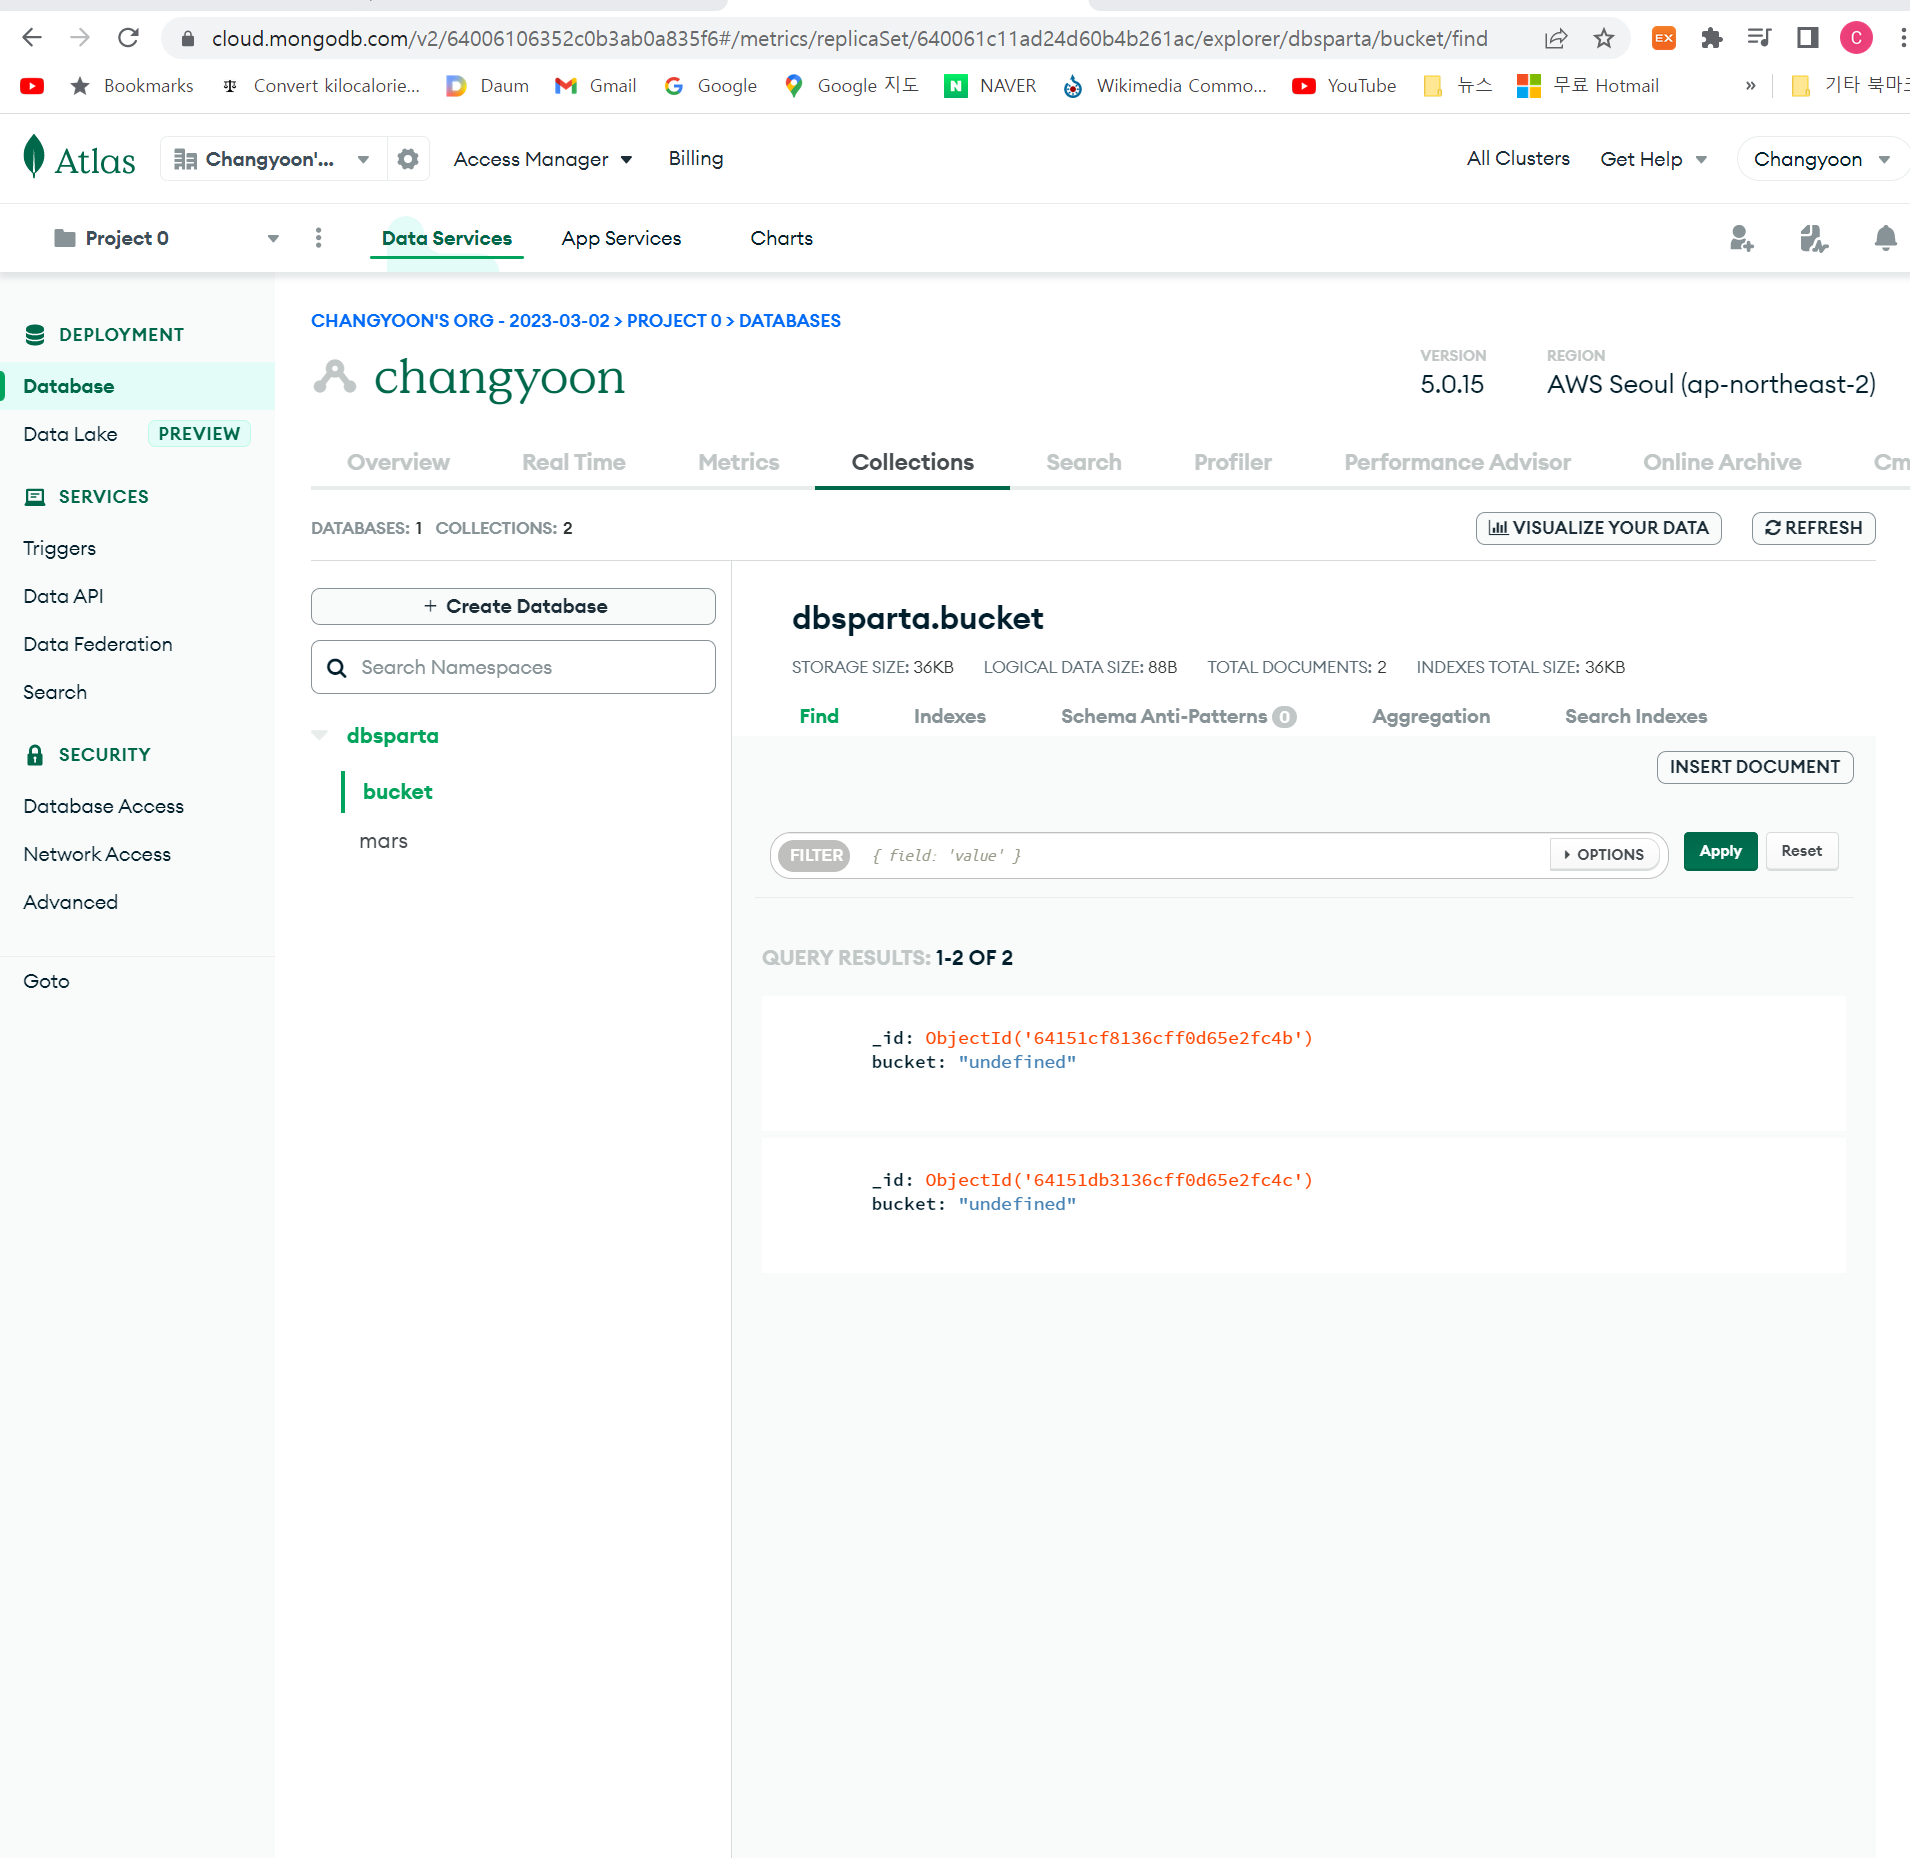The image size is (1910, 1858).
Task: Focus the Search Namespaces field
Action: tap(514, 667)
